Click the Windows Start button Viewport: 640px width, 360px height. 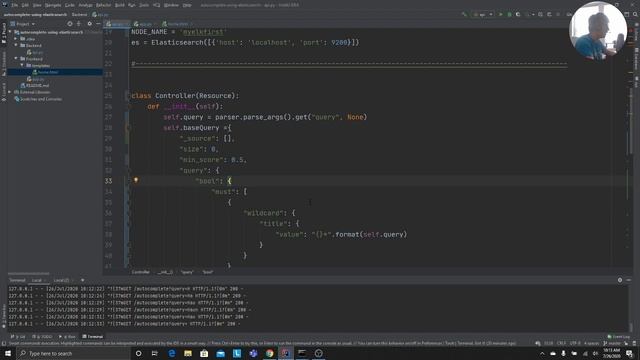8,353
